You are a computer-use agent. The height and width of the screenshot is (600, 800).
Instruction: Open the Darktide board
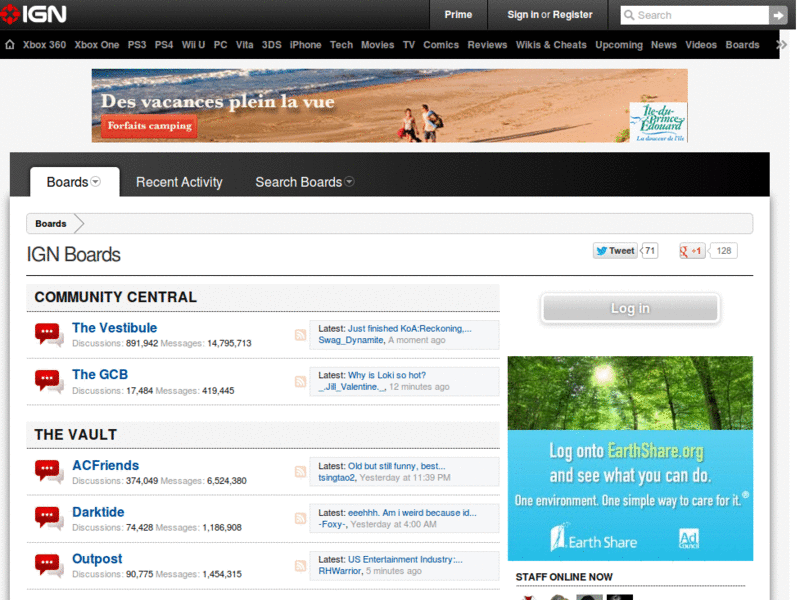98,512
